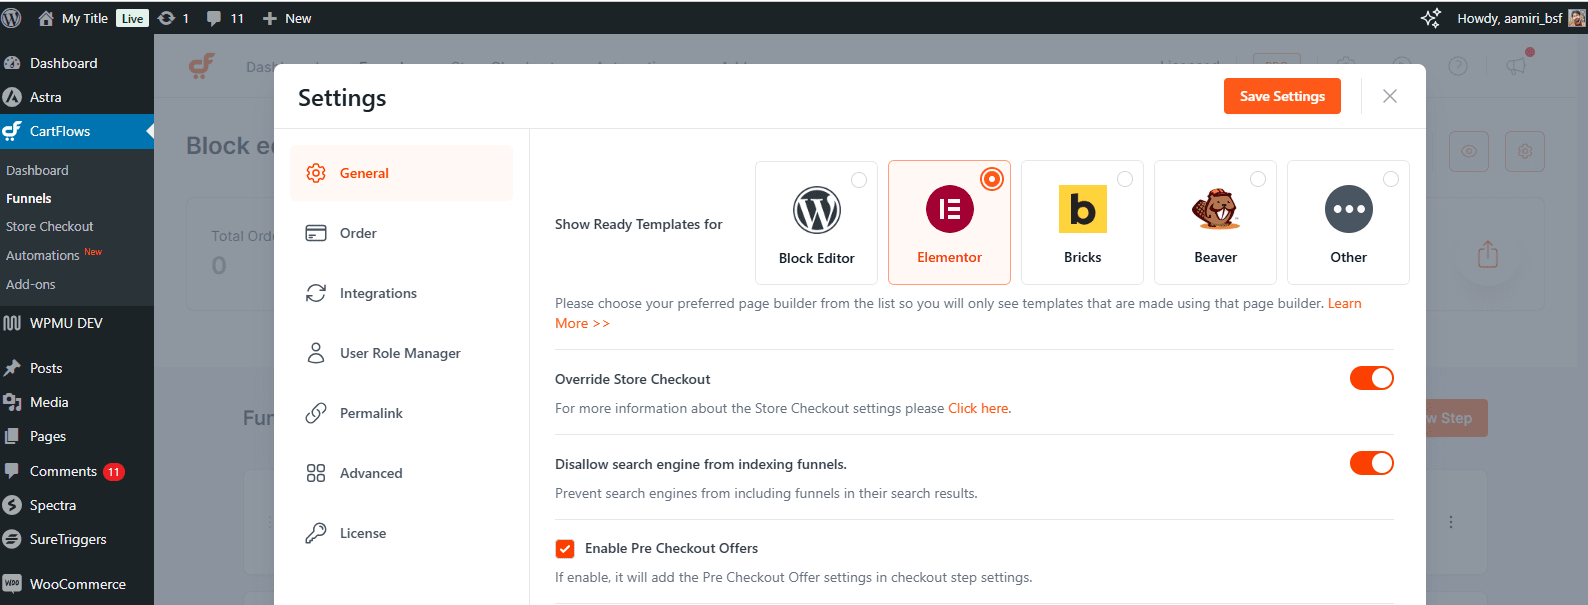Open the Permalink settings tab
This screenshot has height=605, width=1588.
click(x=371, y=413)
